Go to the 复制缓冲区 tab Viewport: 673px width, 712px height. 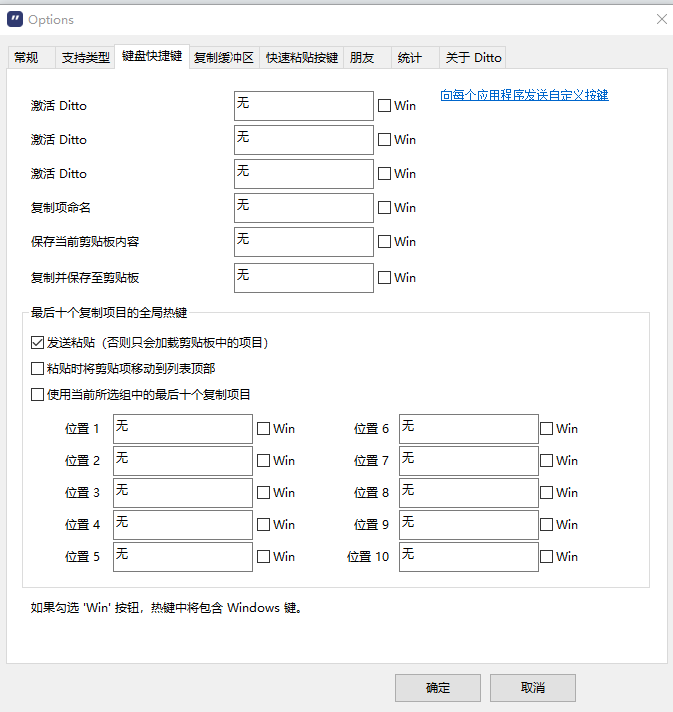pyautogui.click(x=224, y=58)
